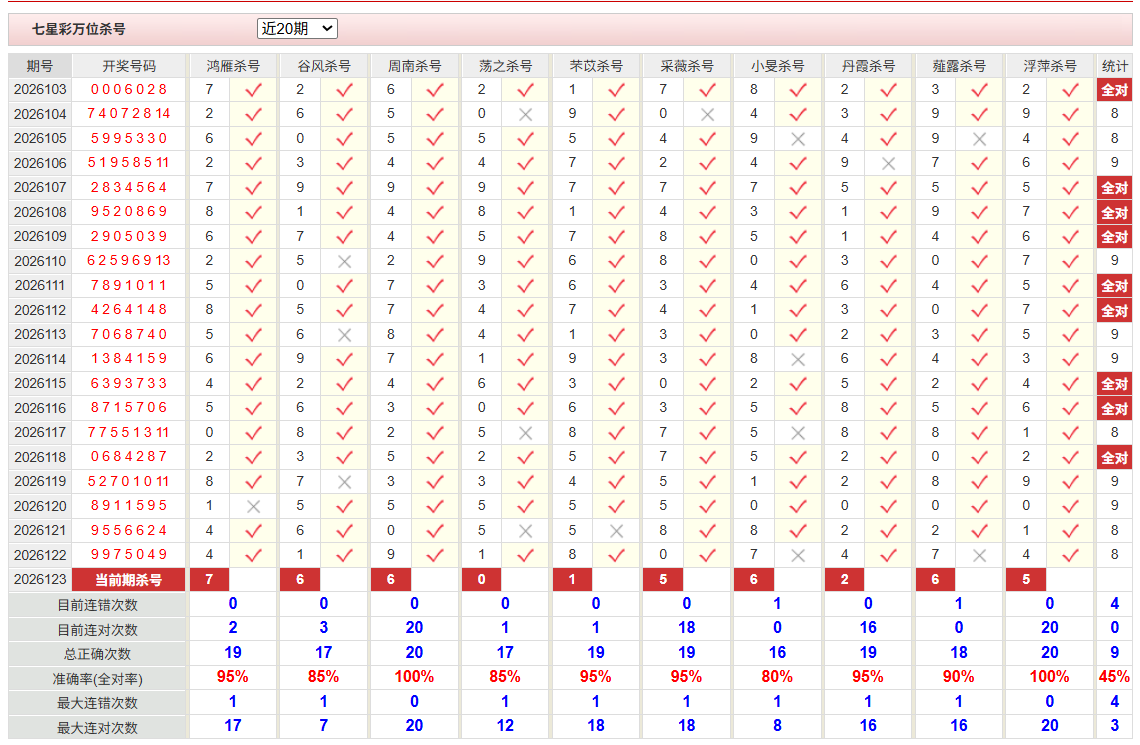
Task: Click the red 2 under 丹霞杀号 in row 2026123
Action: (844, 579)
